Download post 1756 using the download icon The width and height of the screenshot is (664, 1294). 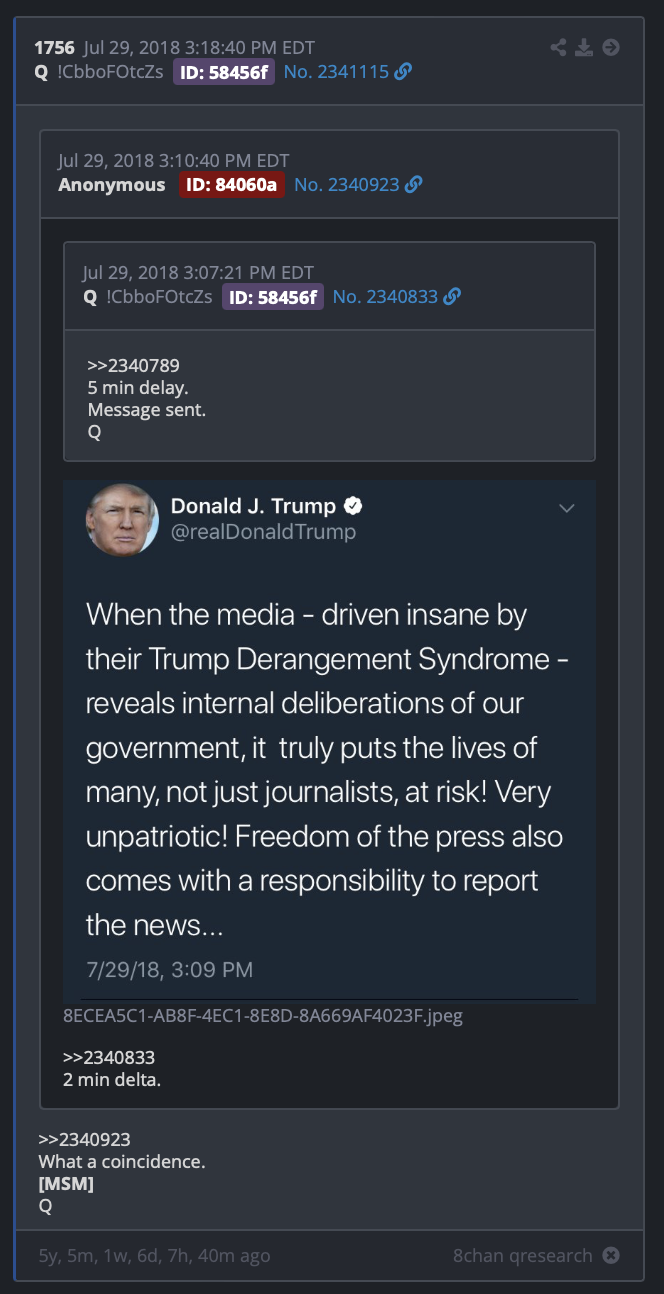click(x=584, y=47)
